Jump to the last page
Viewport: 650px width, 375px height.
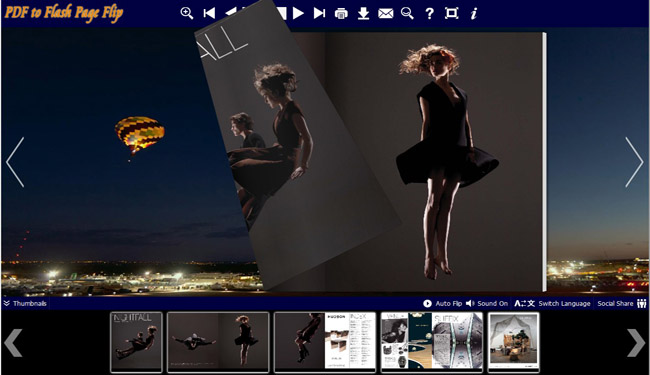tap(319, 13)
